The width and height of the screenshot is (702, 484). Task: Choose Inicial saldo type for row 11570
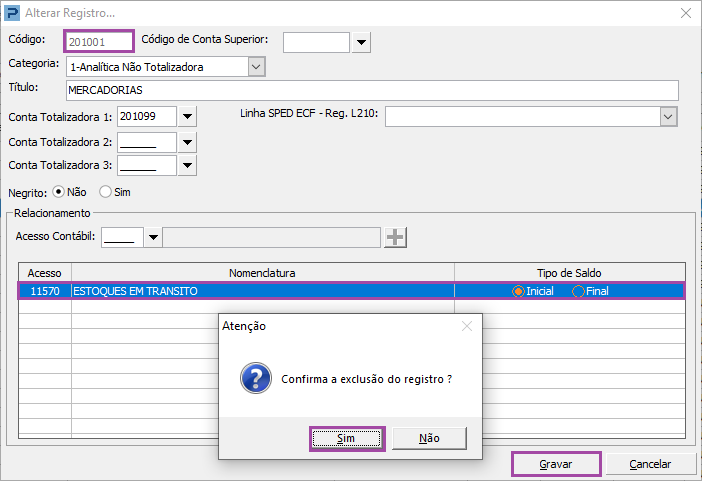coord(518,291)
